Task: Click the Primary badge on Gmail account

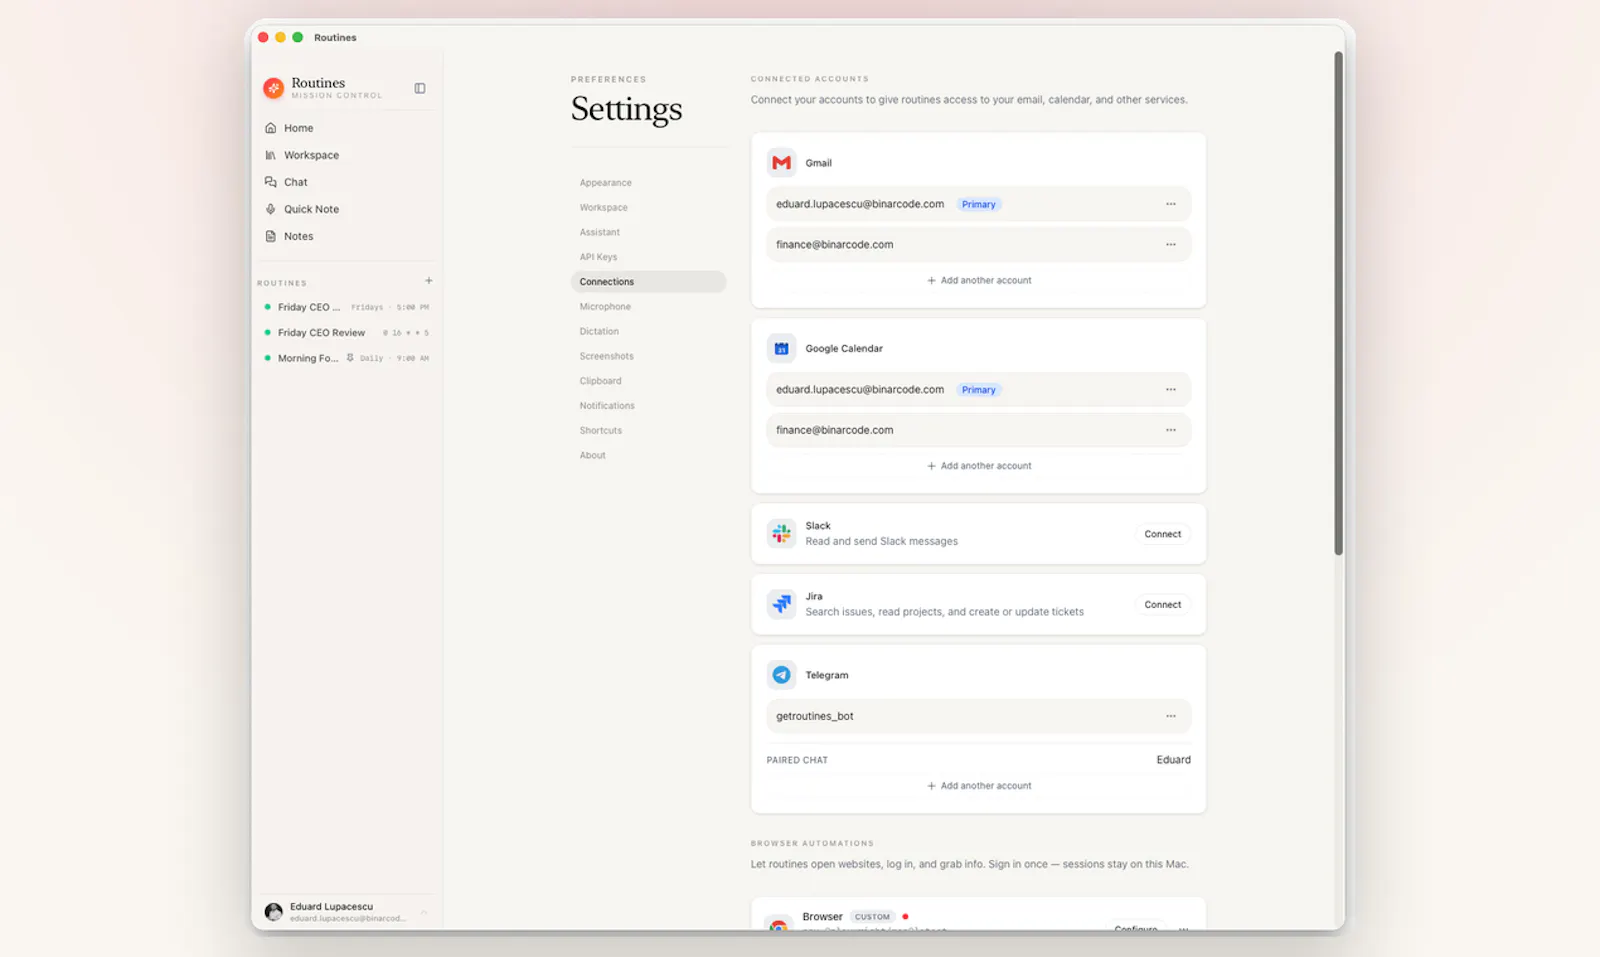Action: click(979, 204)
